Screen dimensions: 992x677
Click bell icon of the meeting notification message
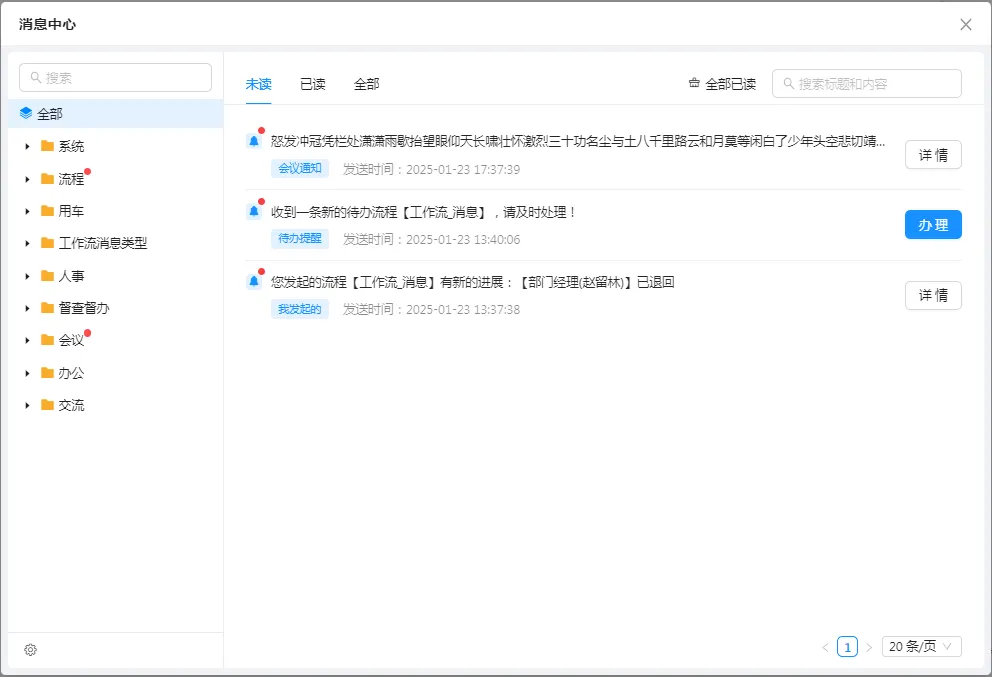pyautogui.click(x=254, y=141)
